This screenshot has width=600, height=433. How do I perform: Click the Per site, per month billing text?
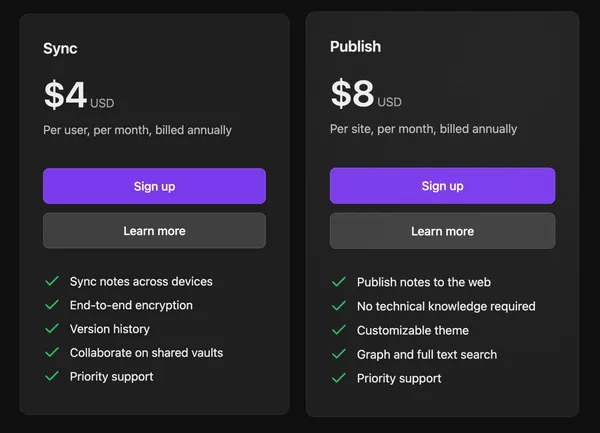click(x=423, y=129)
